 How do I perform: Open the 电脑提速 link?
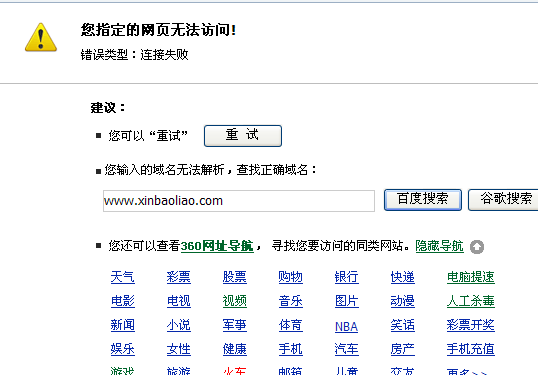[x=471, y=277]
